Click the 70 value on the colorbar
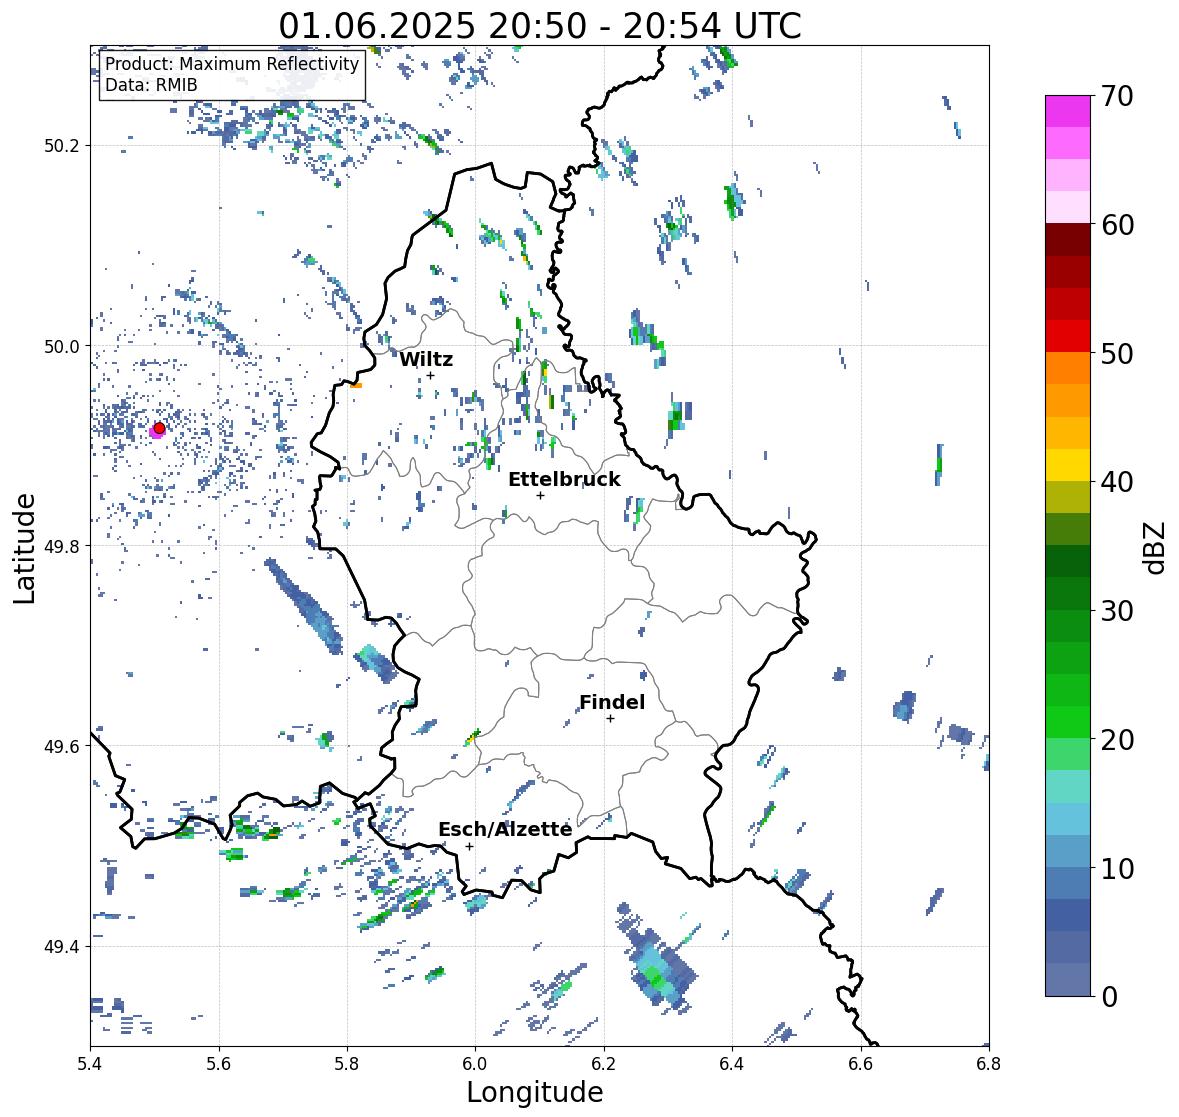This screenshot has width=1179, height=1117. click(1117, 96)
